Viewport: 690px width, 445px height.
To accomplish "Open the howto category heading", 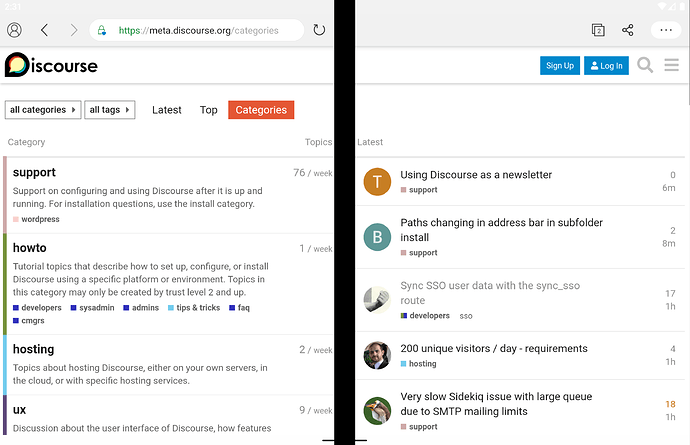I will click(29, 248).
